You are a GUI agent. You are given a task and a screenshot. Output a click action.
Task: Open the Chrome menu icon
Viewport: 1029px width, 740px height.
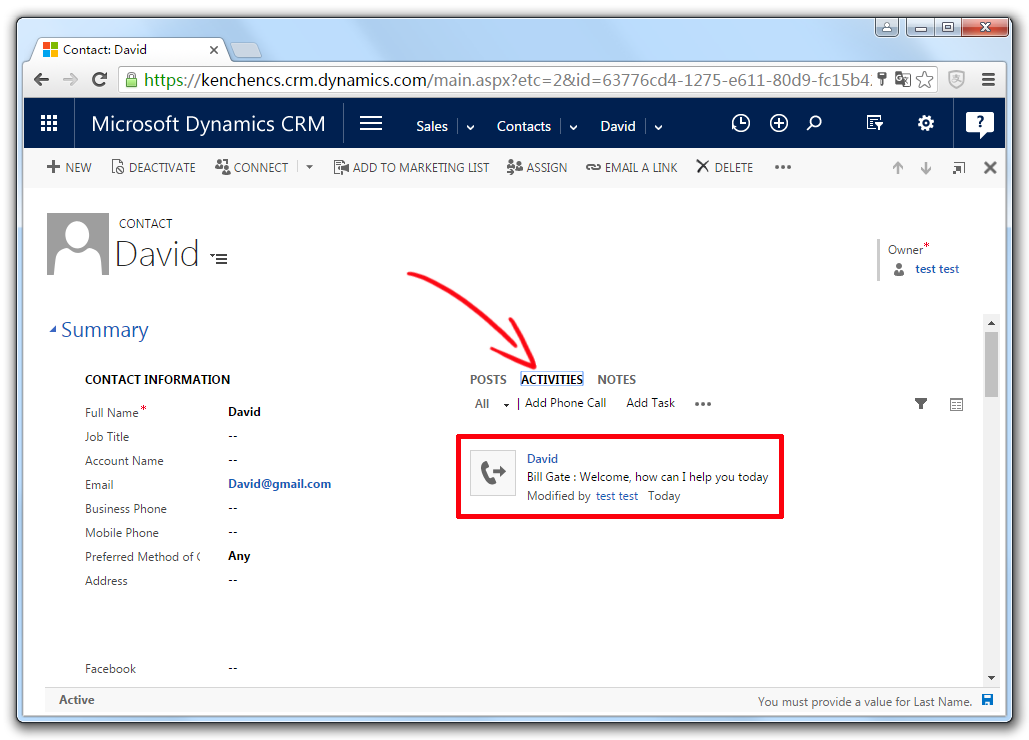coord(988,80)
